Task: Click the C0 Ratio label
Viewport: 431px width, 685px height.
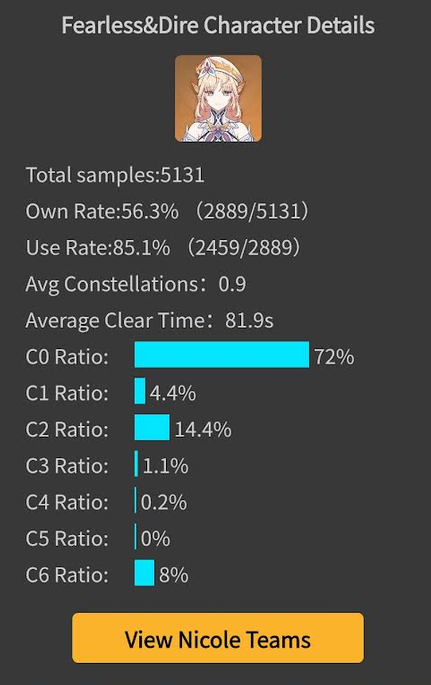Action: click(x=67, y=356)
